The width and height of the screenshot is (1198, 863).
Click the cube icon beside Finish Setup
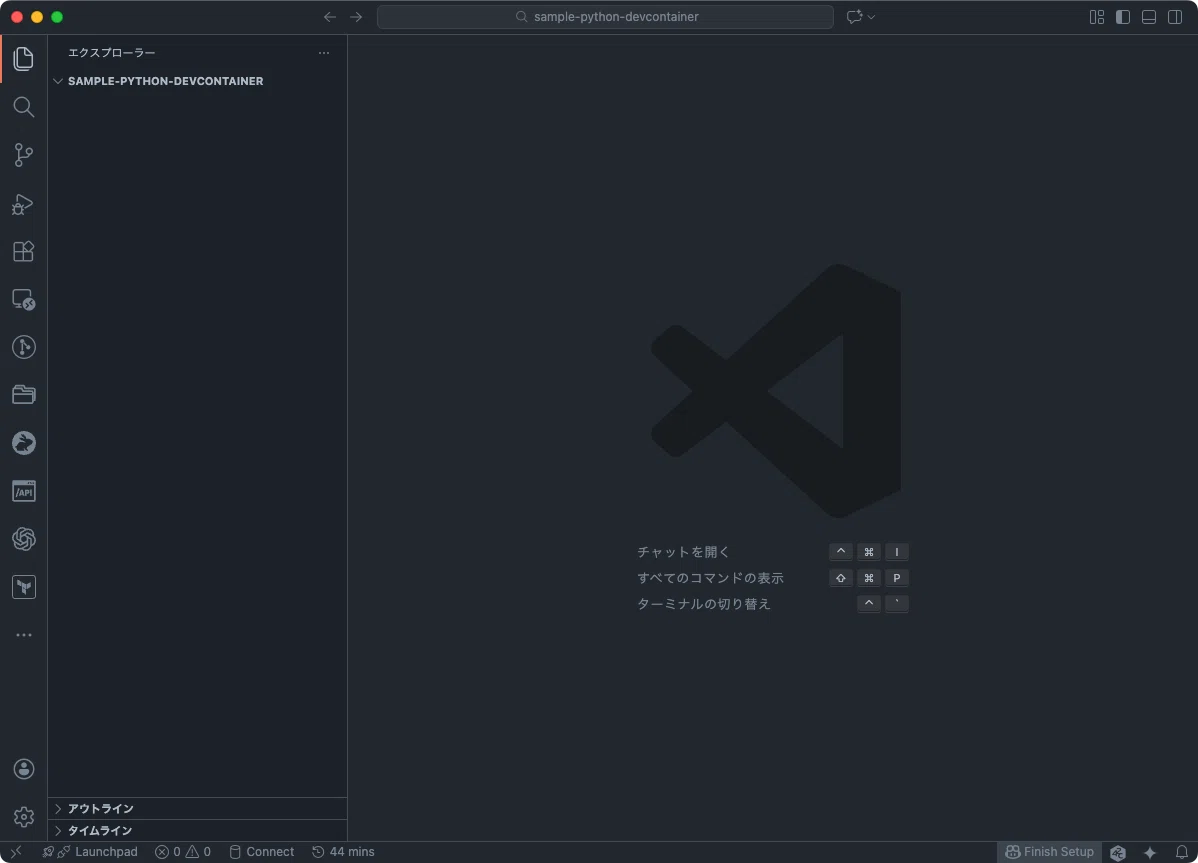coord(1118,852)
